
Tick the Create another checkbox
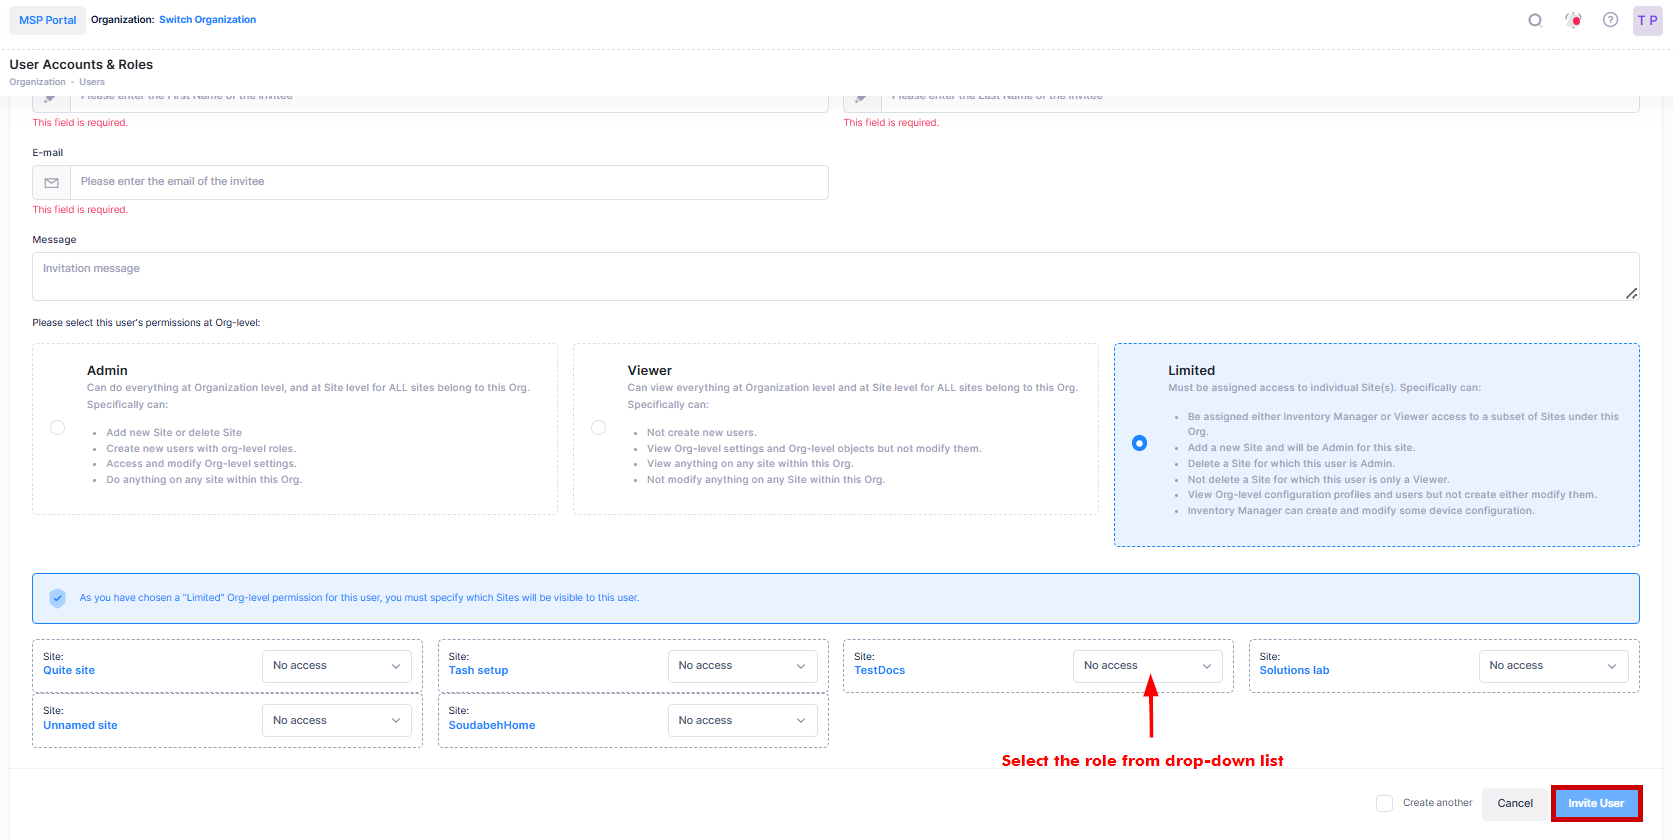(1384, 803)
